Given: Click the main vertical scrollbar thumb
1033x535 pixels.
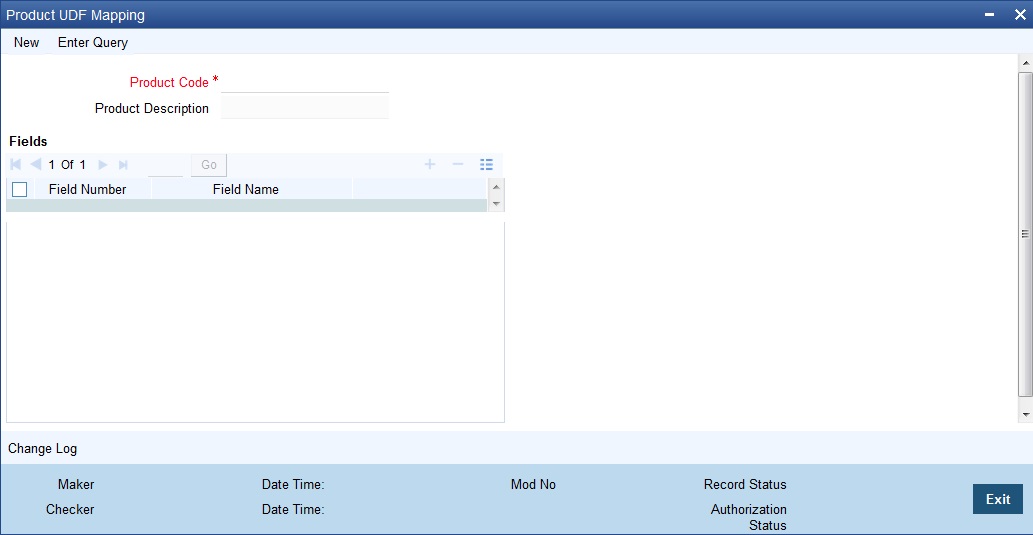Looking at the screenshot, I should click(x=1025, y=234).
